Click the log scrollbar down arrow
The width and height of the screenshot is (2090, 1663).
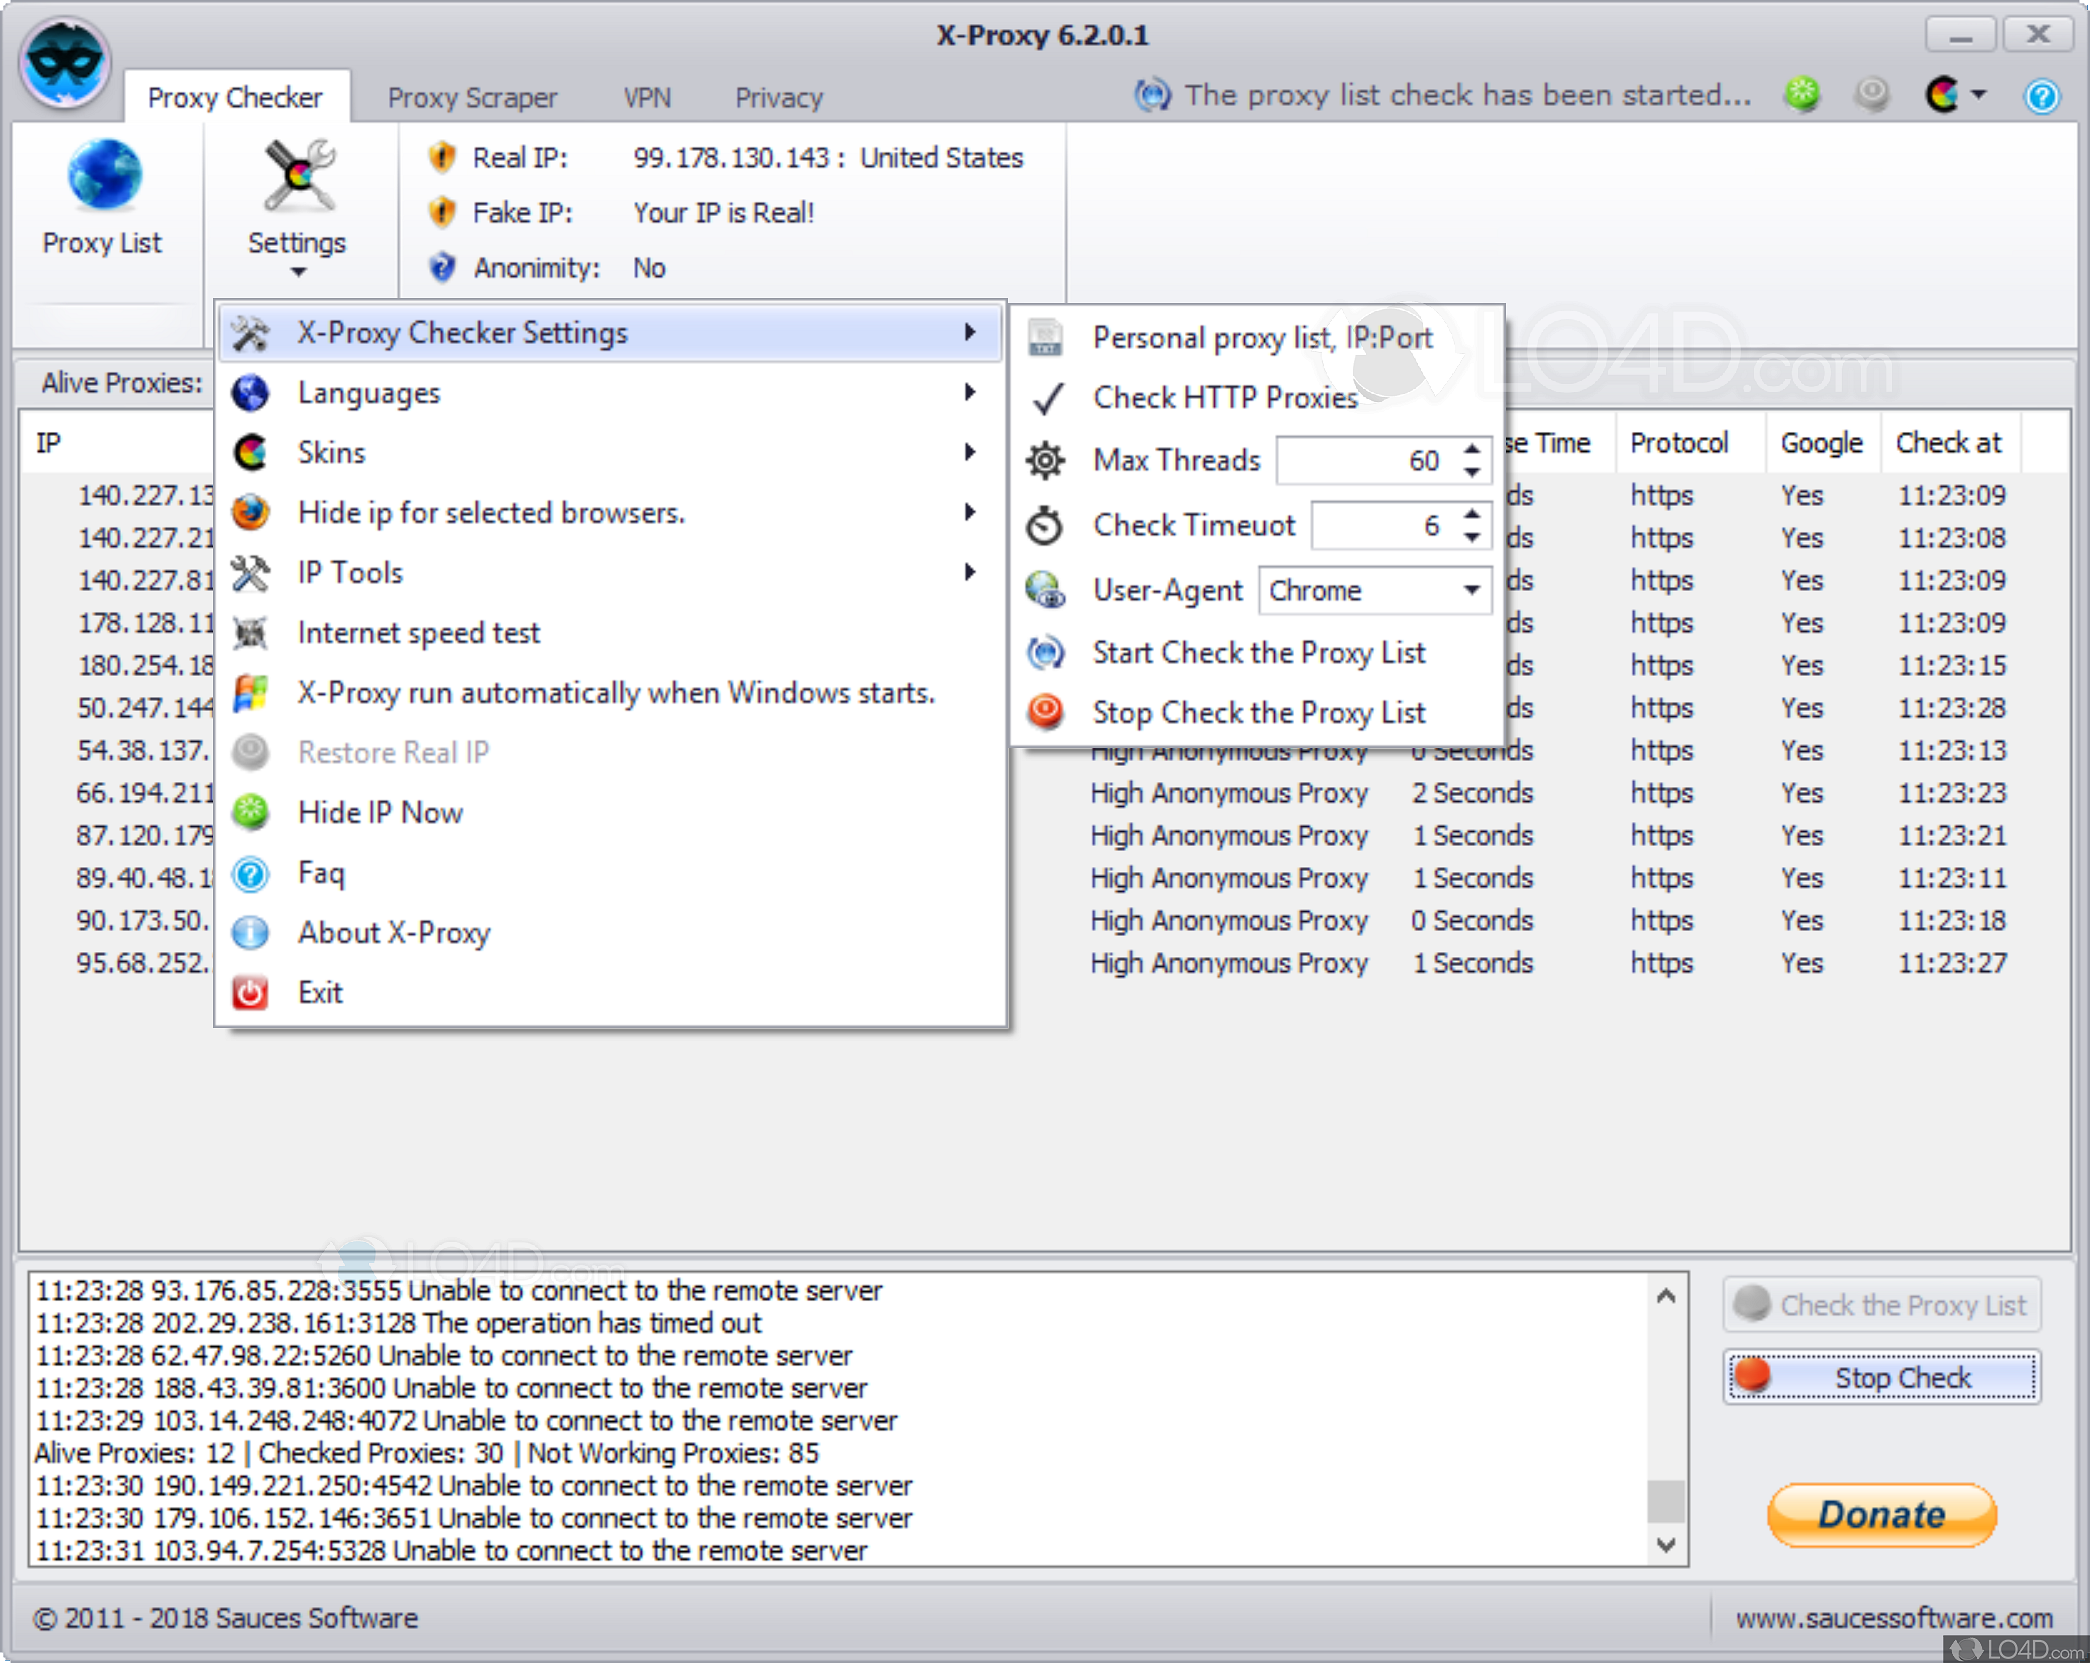tap(1665, 1544)
